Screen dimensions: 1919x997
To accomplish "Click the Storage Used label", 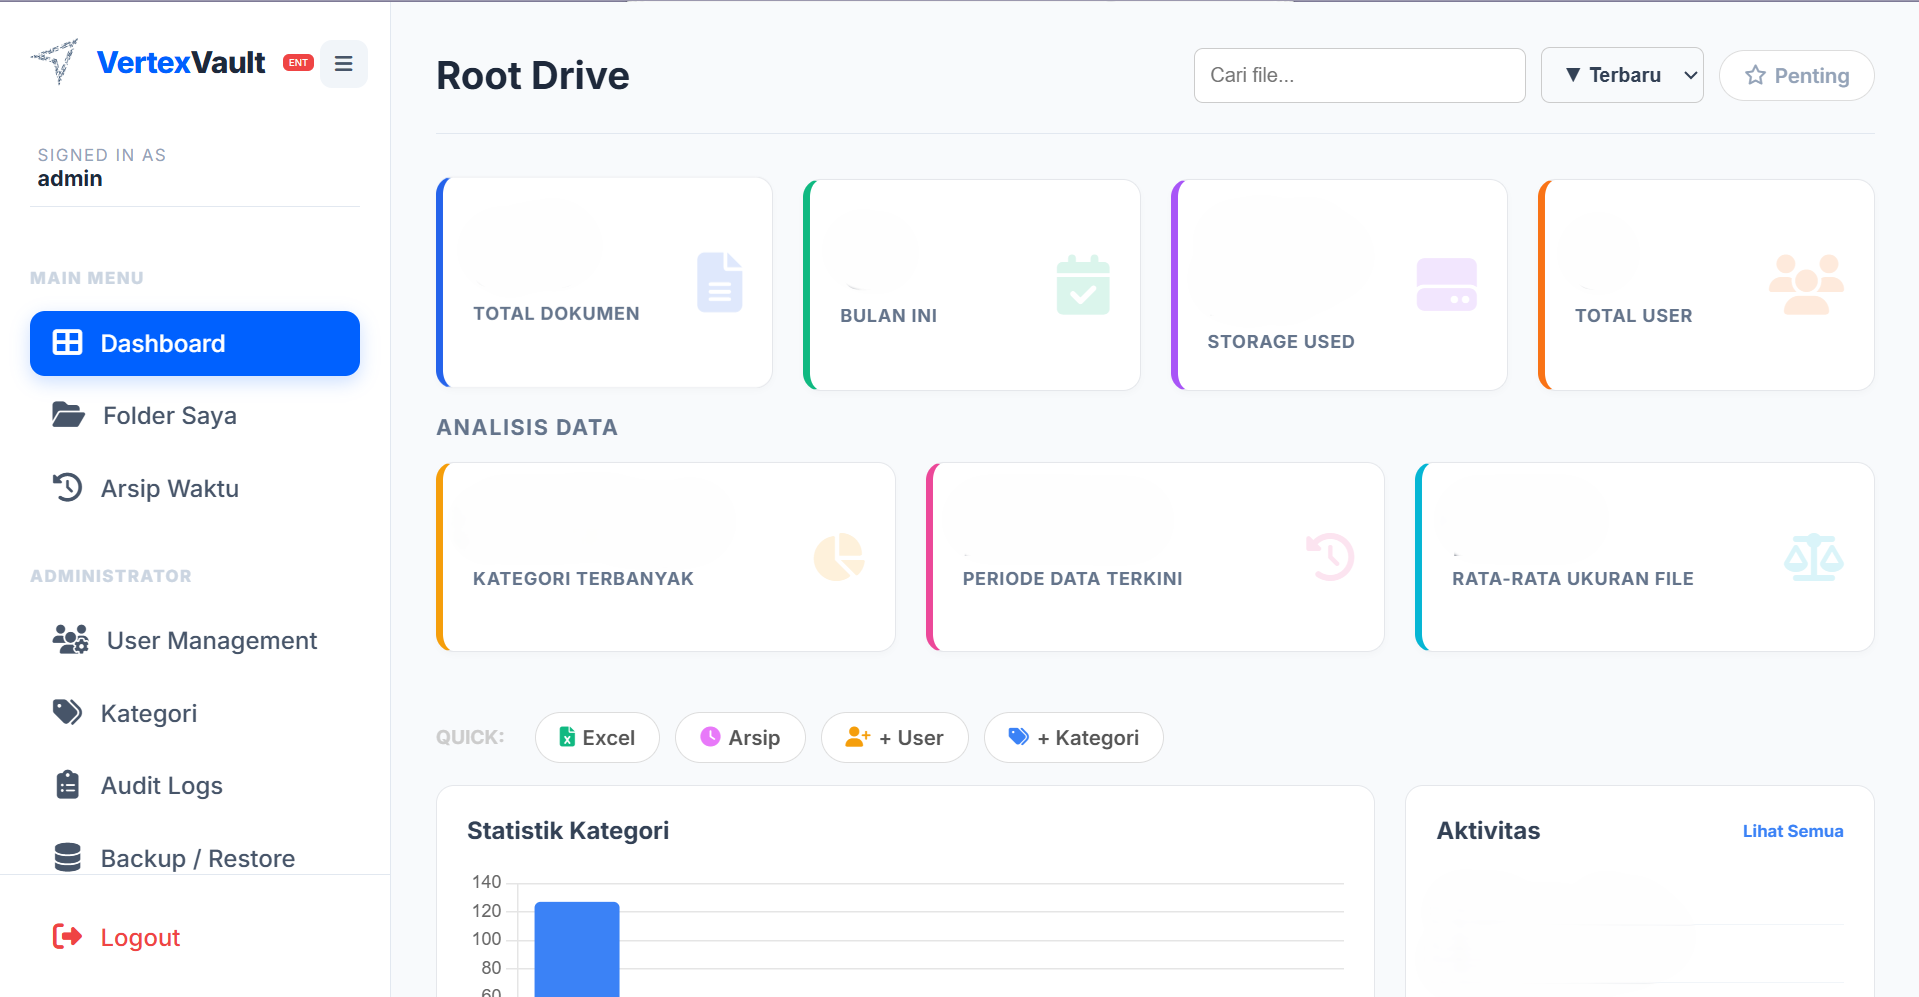I will coord(1281,342).
